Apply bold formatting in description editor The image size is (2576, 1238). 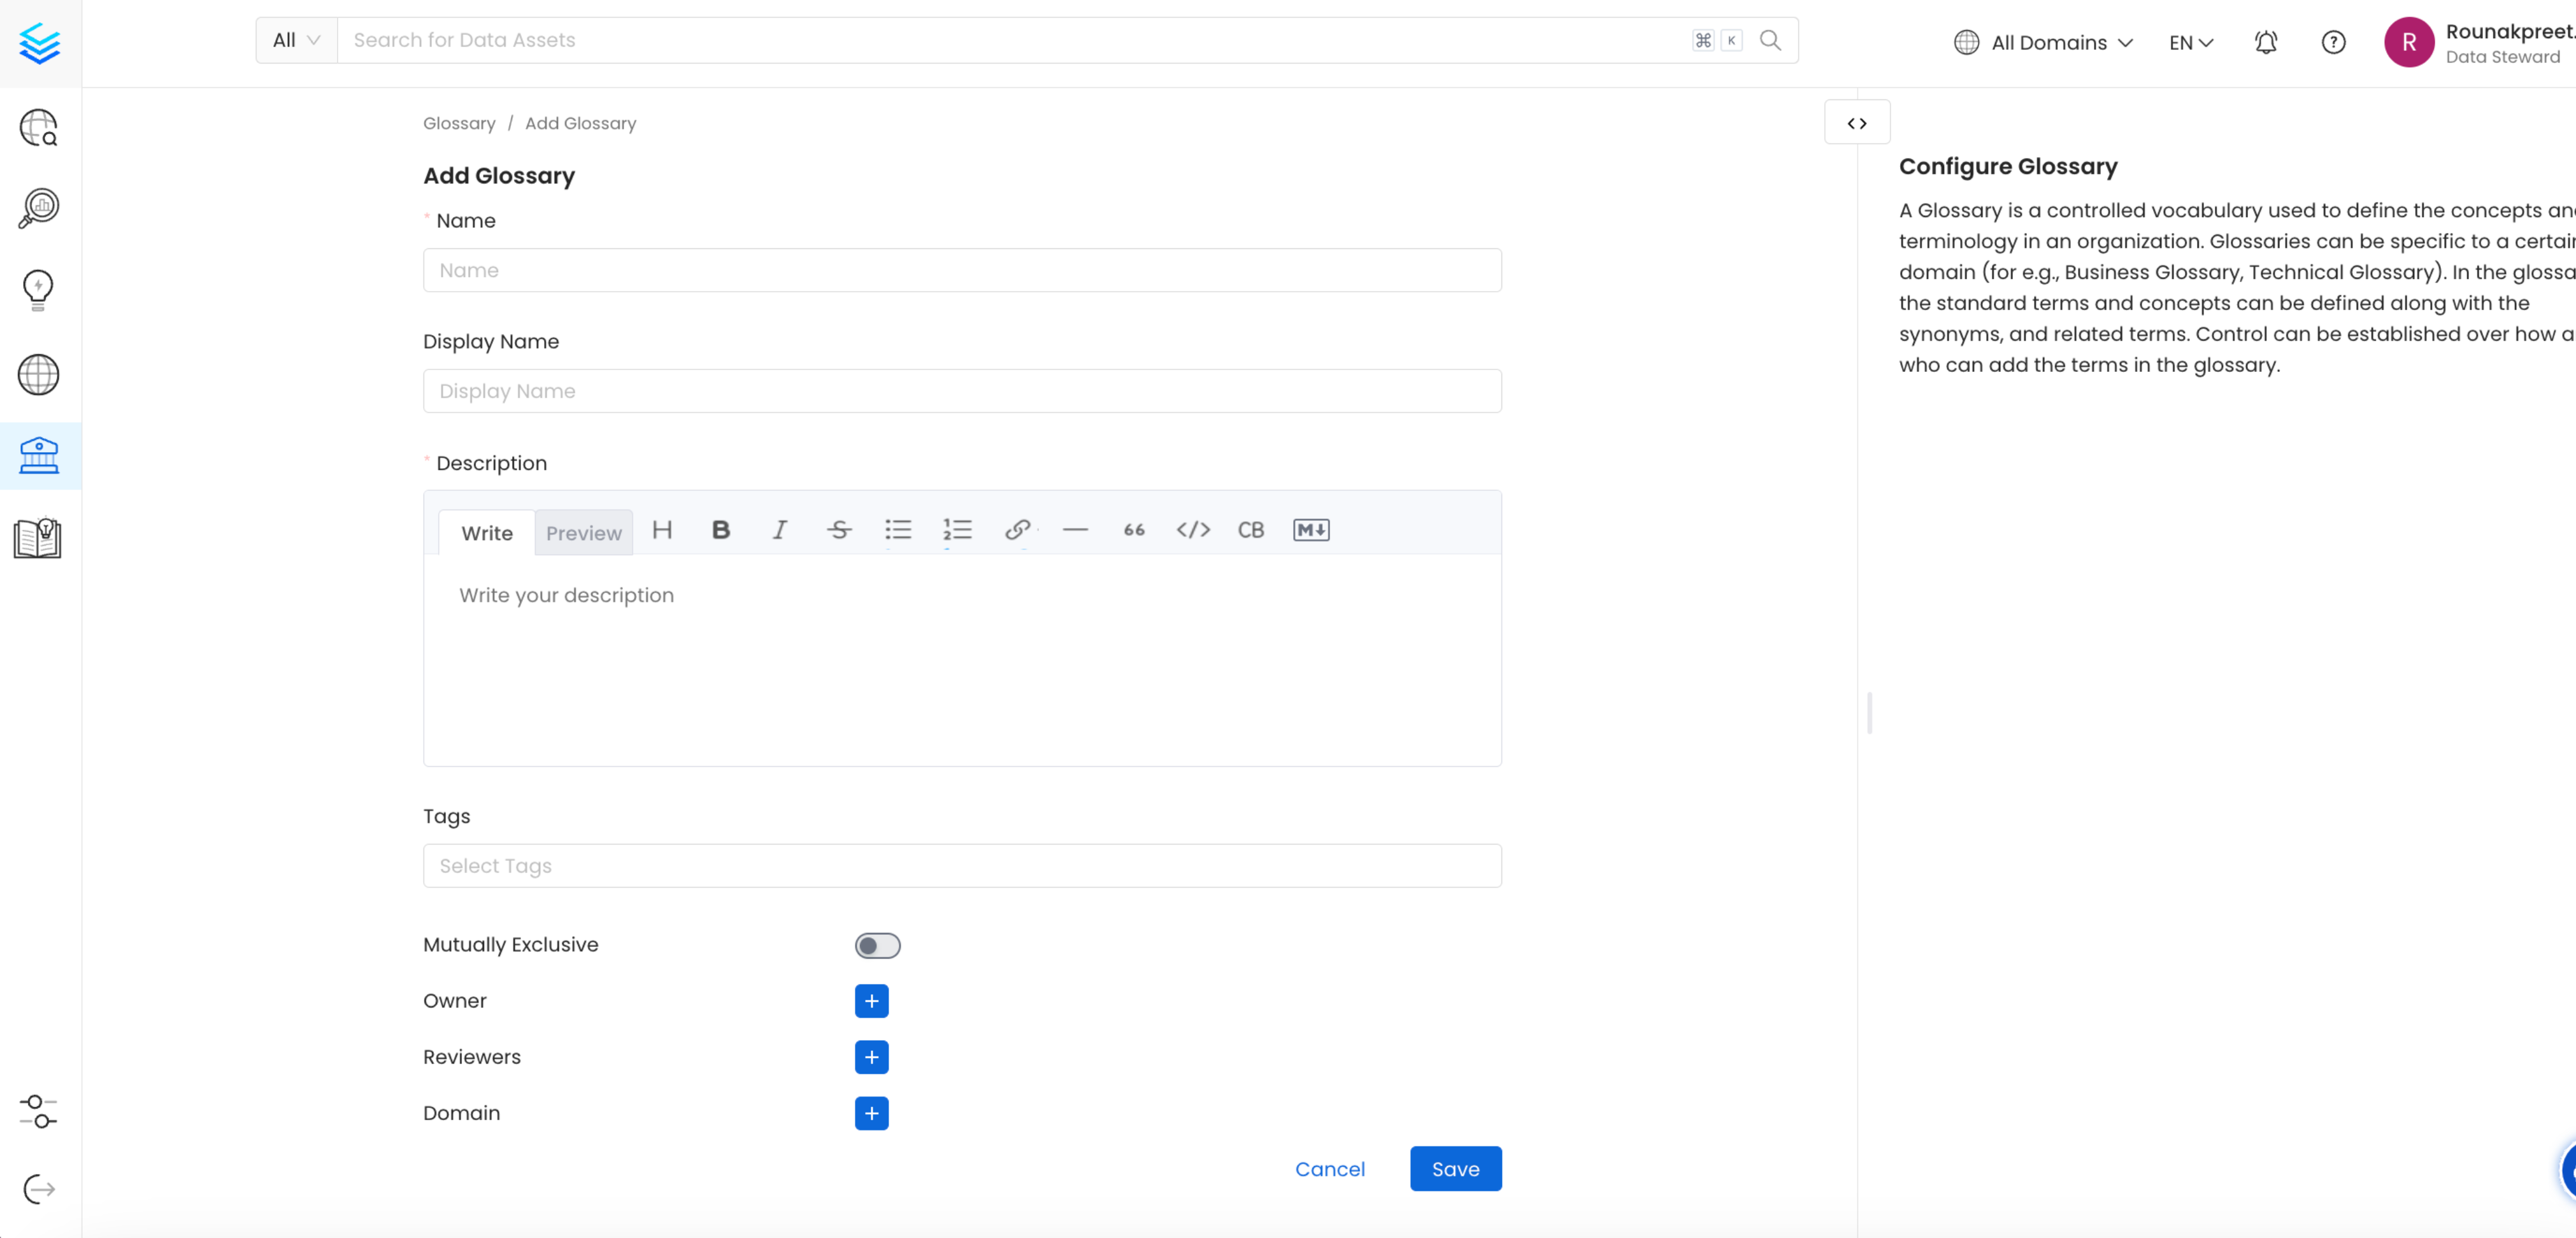[x=721, y=530]
